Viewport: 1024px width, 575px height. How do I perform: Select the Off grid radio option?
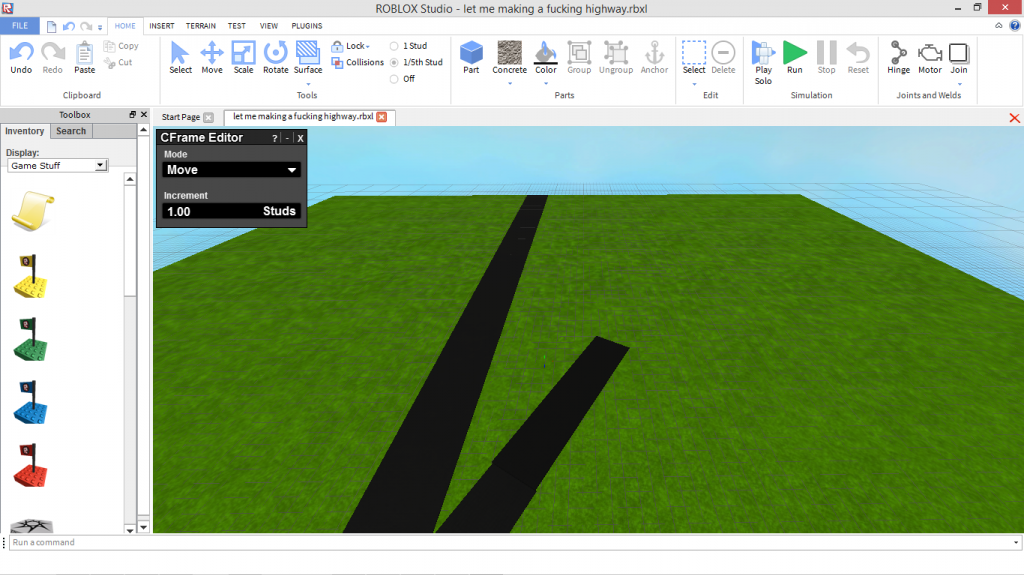click(x=402, y=78)
